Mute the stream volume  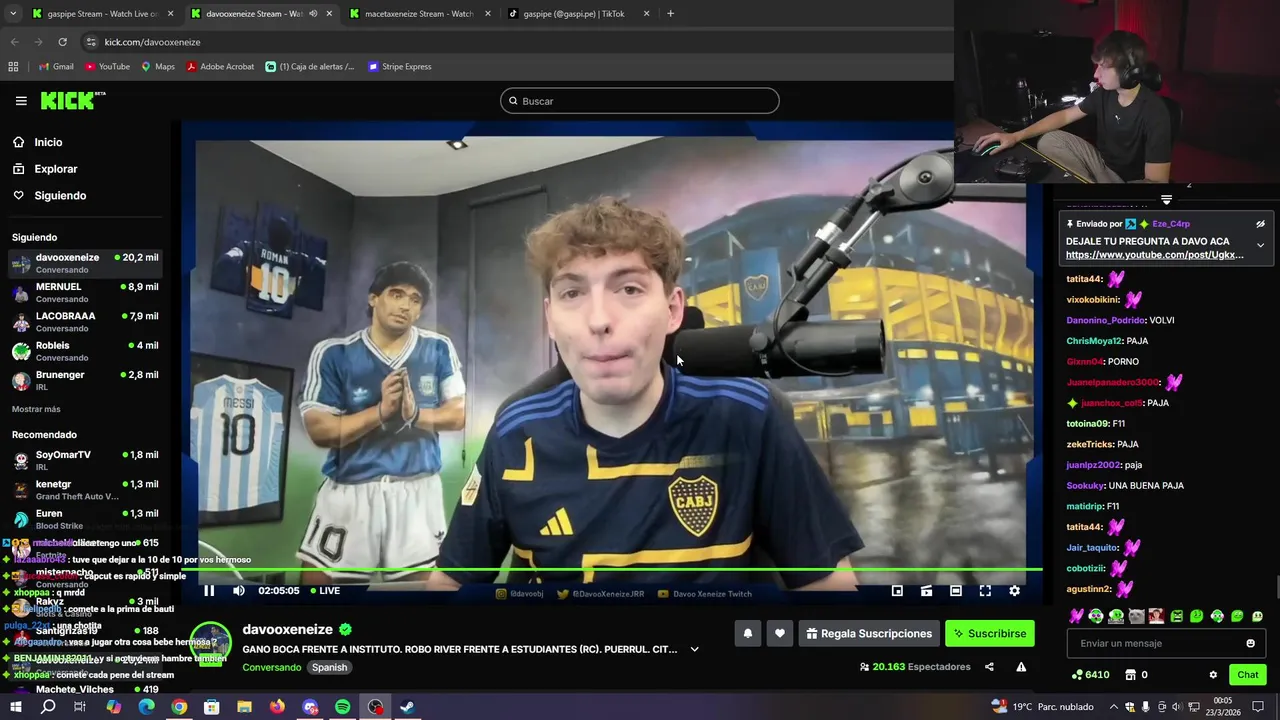click(238, 591)
